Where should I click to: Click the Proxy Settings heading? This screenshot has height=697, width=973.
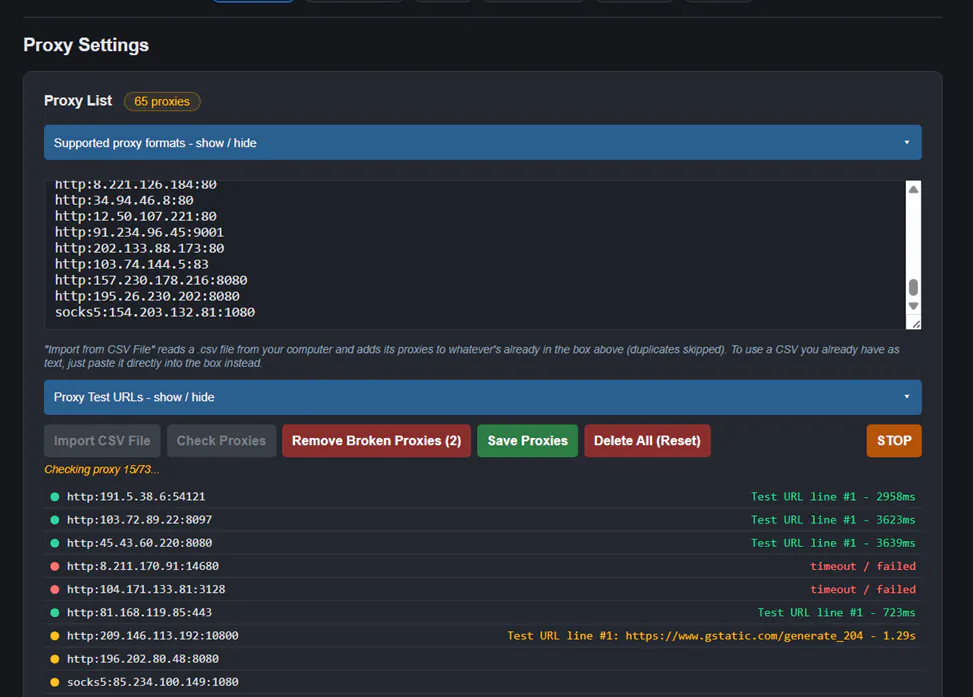pyautogui.click(x=86, y=45)
